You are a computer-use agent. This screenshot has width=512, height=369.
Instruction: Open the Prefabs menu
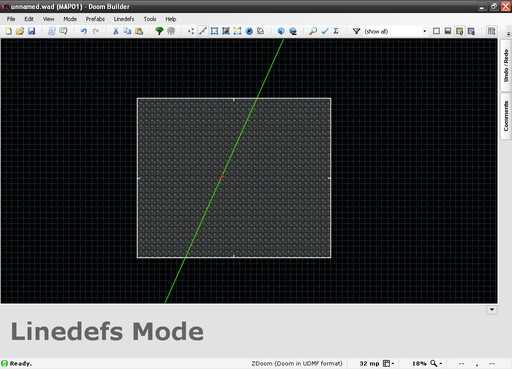[95, 19]
